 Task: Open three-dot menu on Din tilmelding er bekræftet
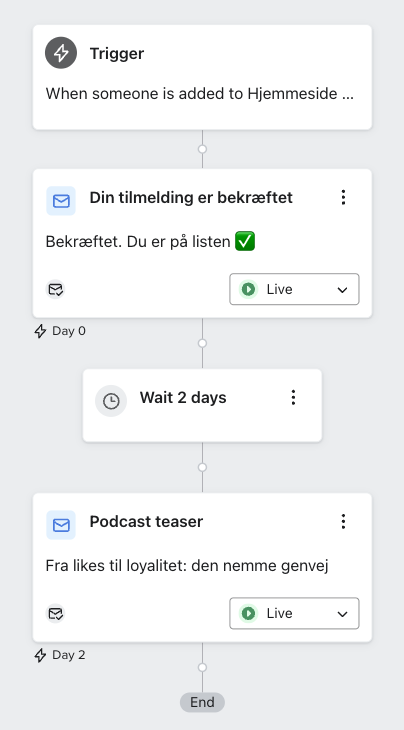point(343,197)
